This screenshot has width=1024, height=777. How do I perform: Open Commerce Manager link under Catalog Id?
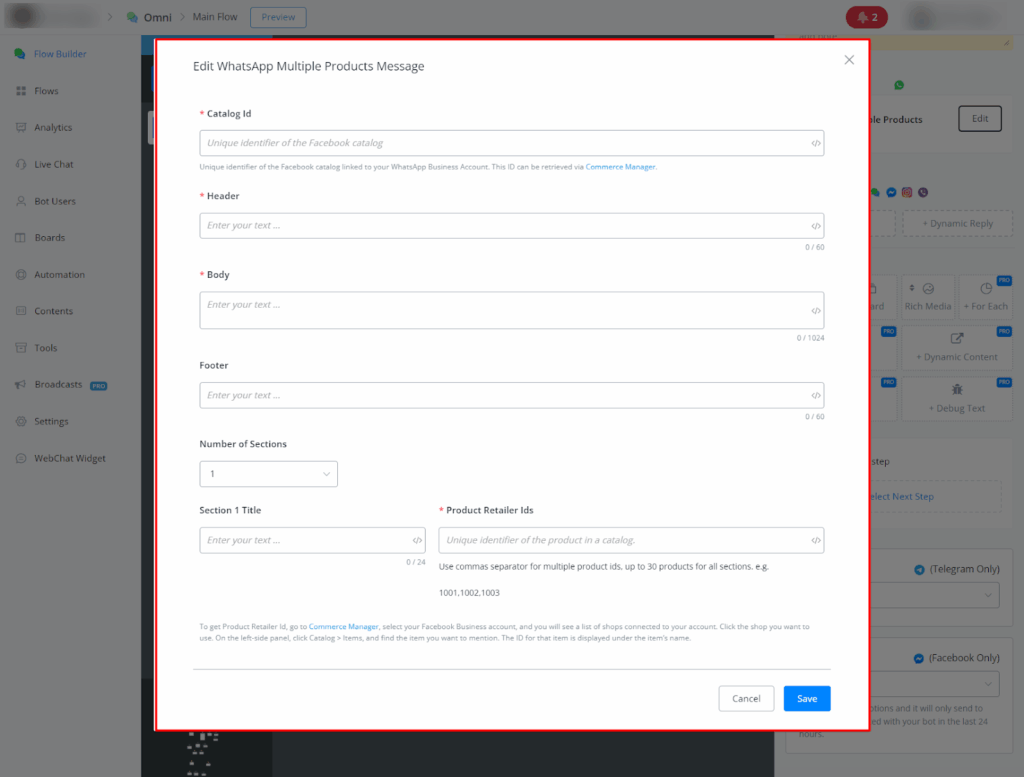pos(620,167)
